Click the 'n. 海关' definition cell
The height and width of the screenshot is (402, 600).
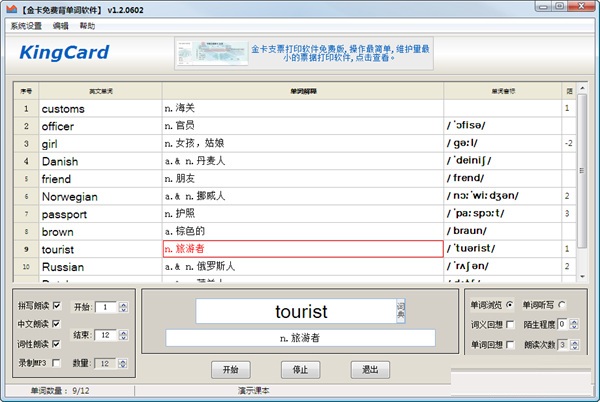tap(303, 109)
